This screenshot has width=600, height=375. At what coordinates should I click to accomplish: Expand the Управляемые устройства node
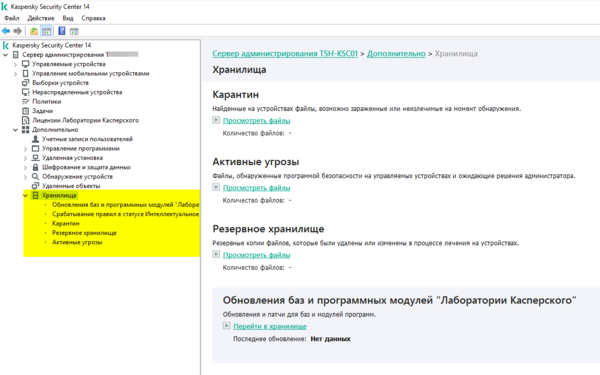click(16, 64)
